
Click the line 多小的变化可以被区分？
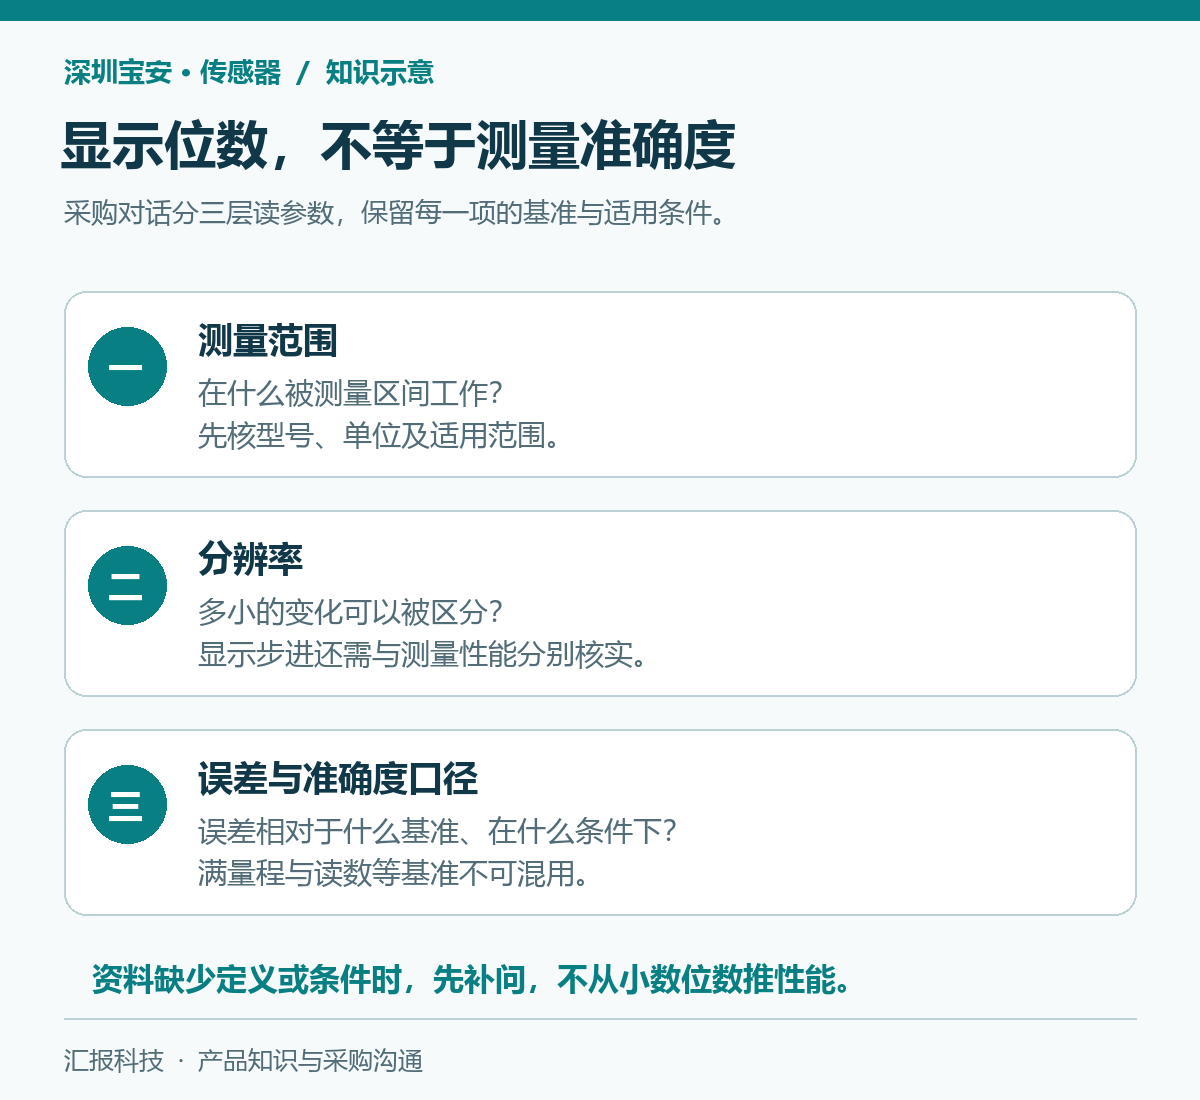[x=350, y=612]
